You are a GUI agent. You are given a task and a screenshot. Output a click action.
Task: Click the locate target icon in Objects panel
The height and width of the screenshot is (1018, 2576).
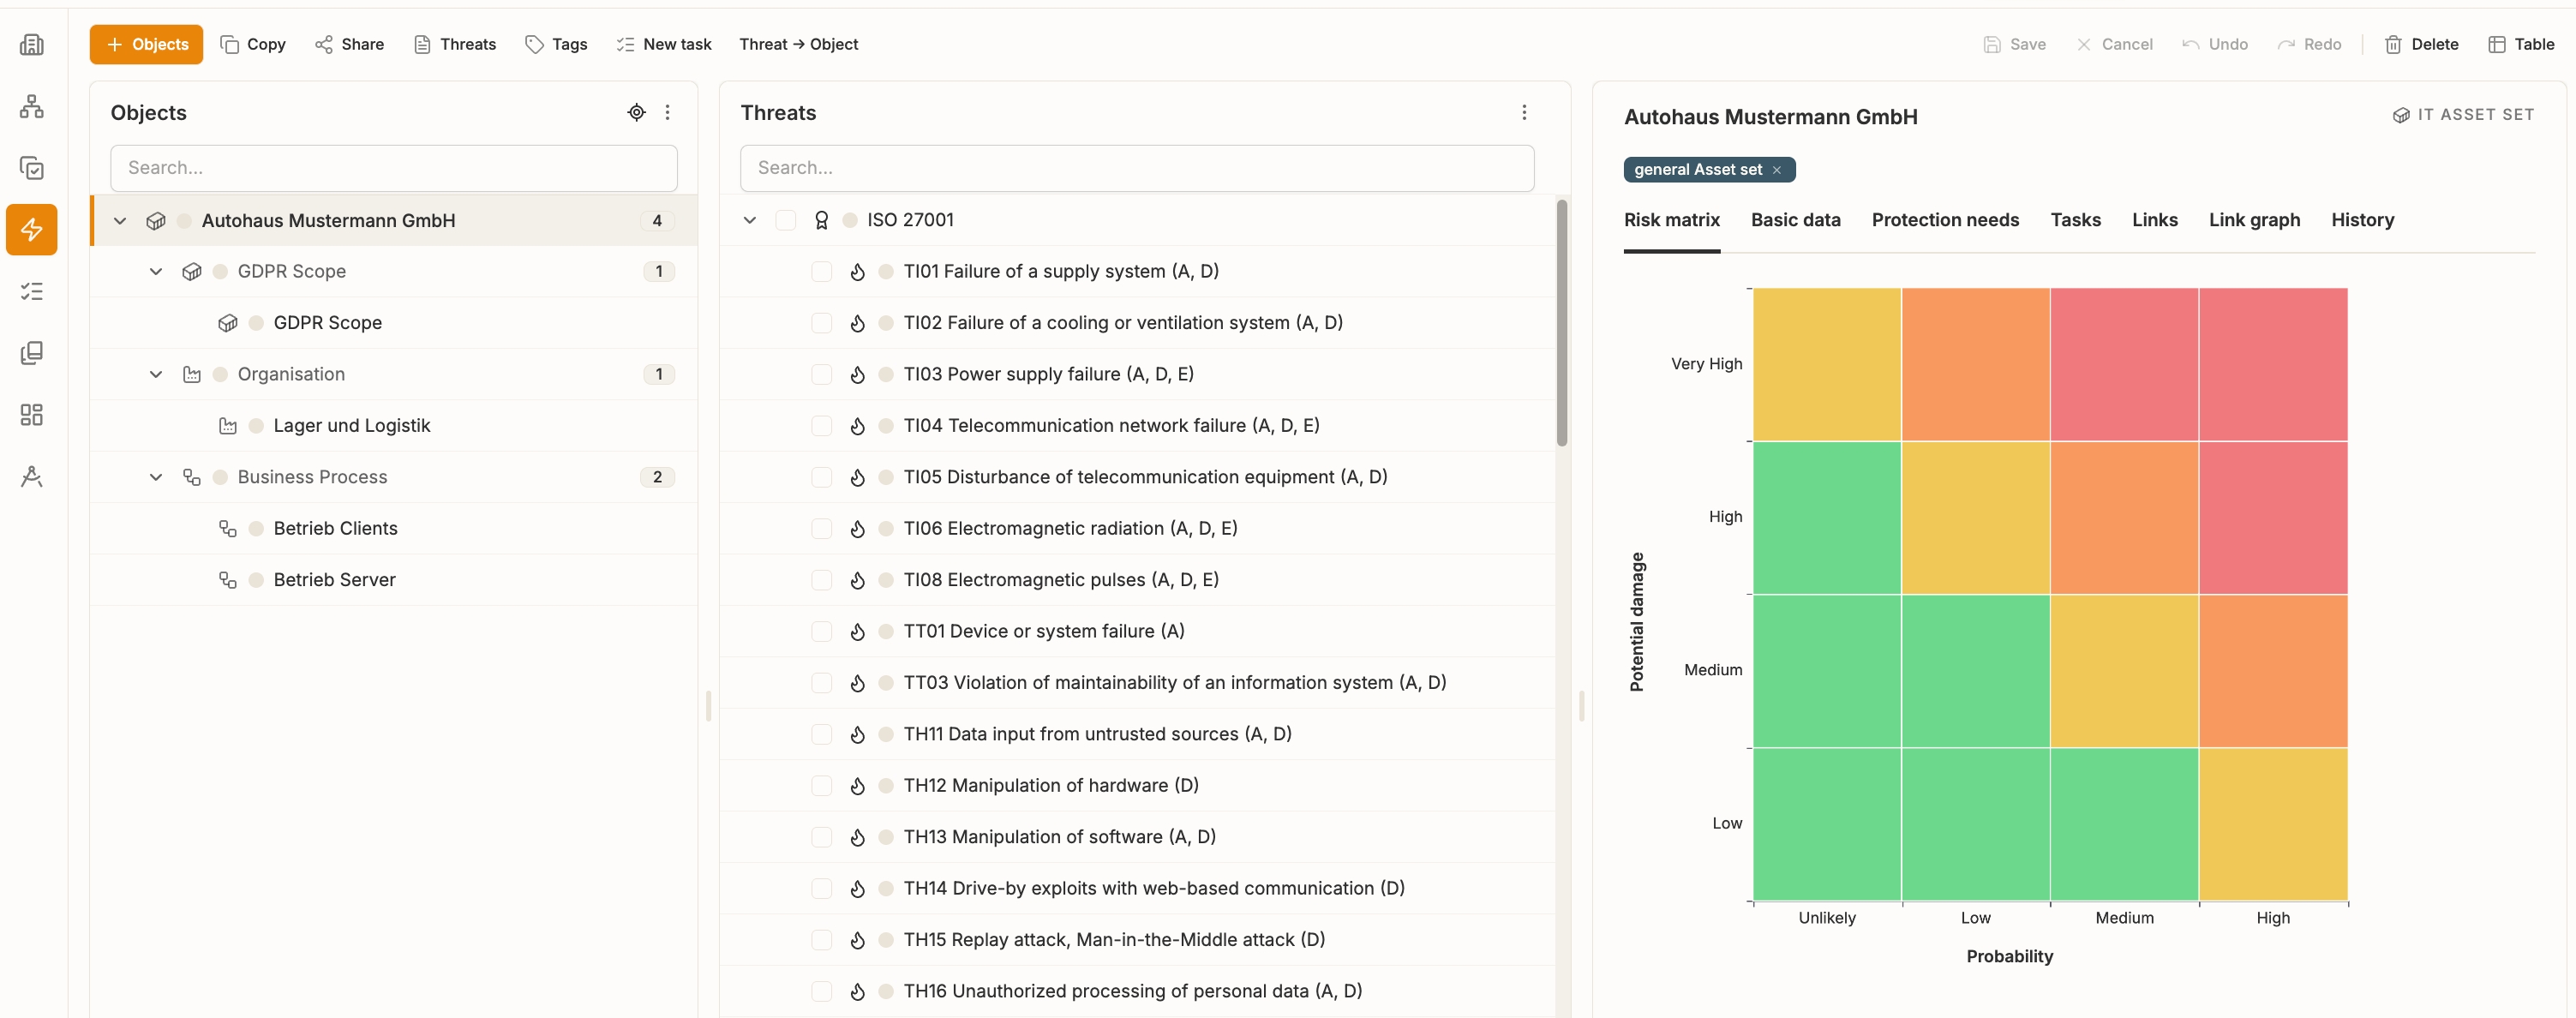coord(636,112)
